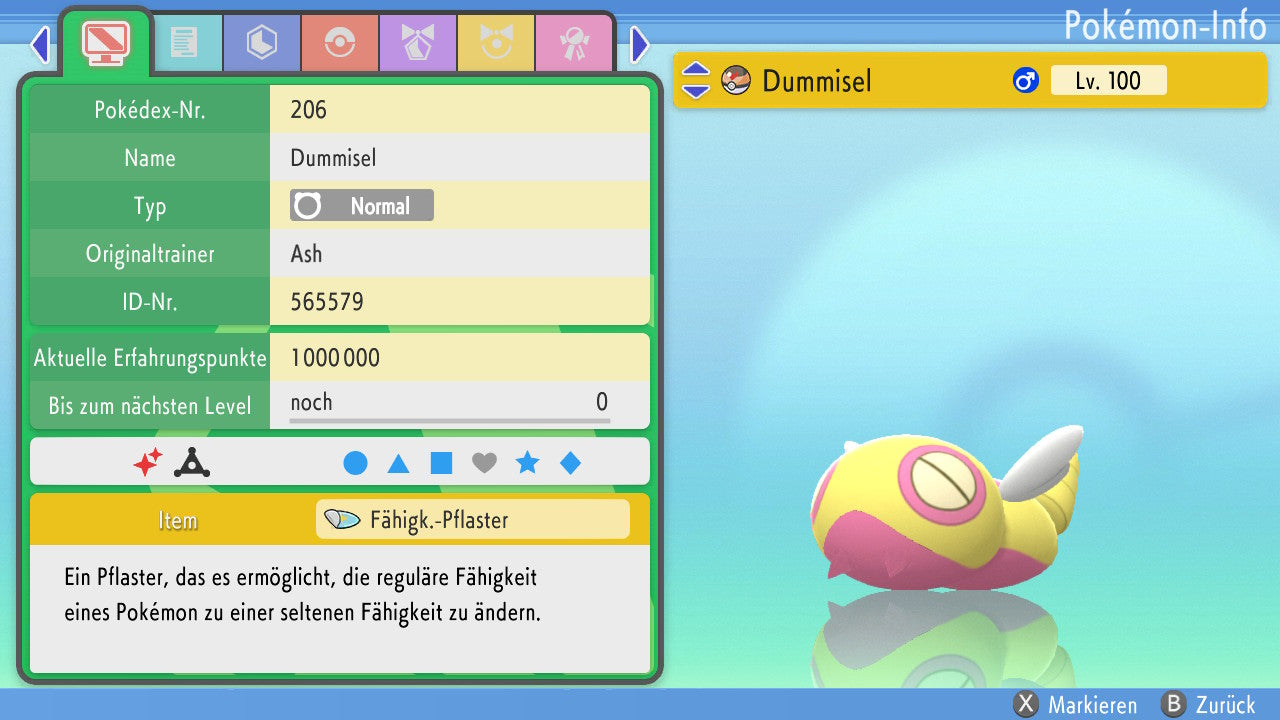Open the yellow smiley condition tab

[x=495, y=42]
